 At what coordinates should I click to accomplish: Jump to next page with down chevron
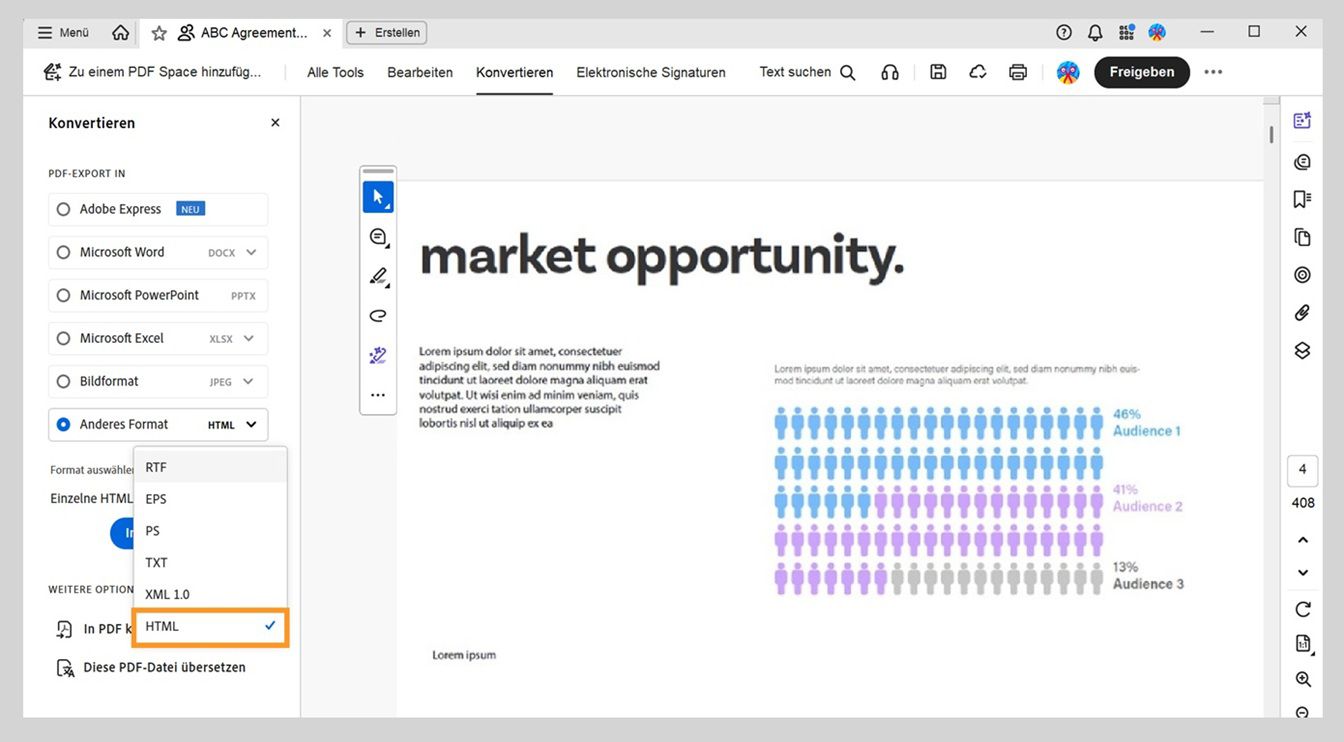[1302, 572]
